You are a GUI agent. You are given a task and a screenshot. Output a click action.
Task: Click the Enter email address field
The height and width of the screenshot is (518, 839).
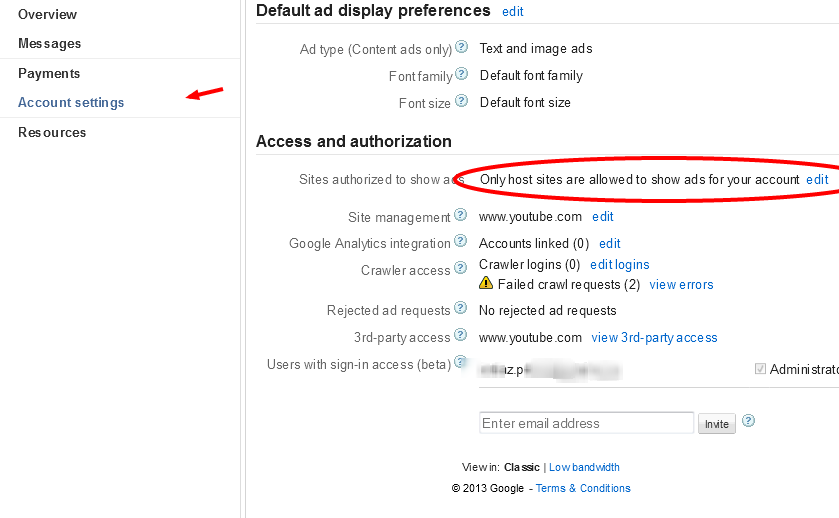(x=586, y=423)
